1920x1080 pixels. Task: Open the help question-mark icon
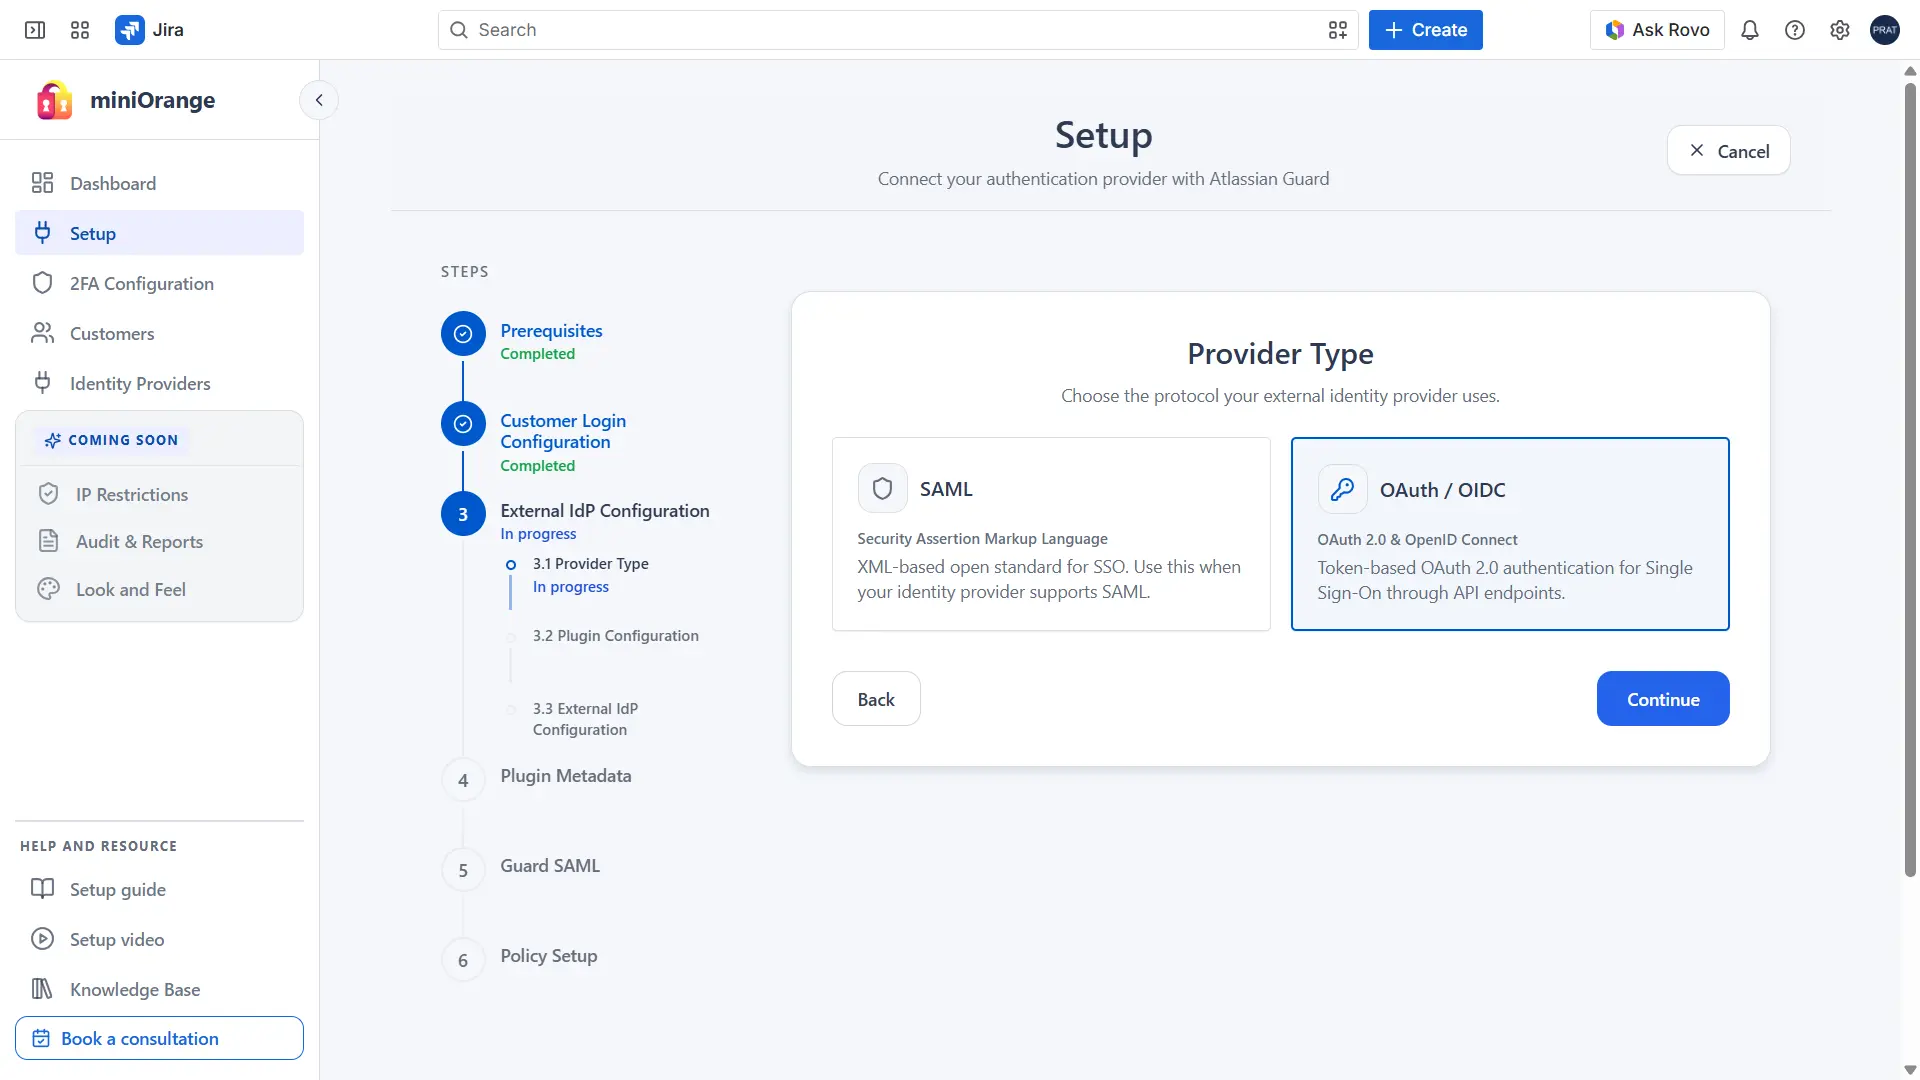click(x=1795, y=30)
